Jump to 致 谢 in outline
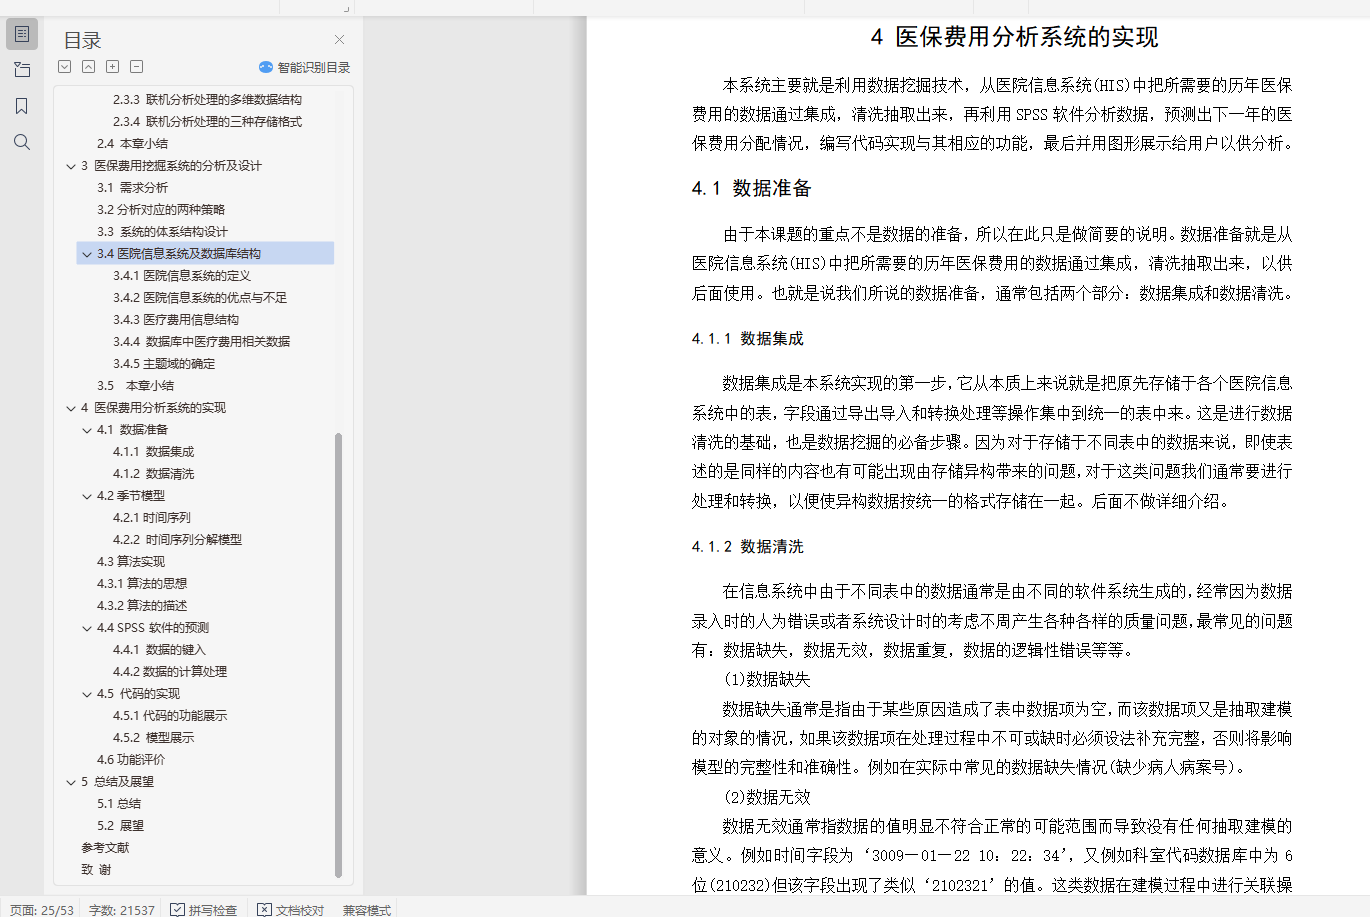 click(96, 870)
